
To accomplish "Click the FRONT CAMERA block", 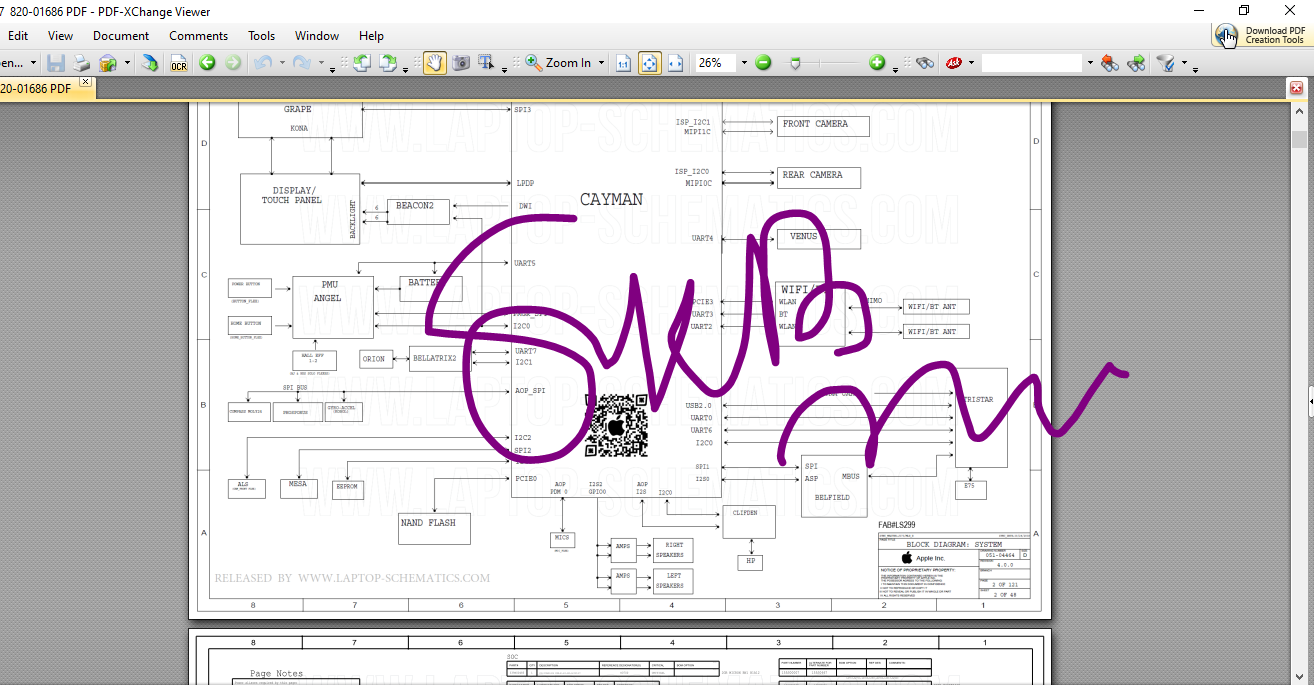I will click(824, 126).
